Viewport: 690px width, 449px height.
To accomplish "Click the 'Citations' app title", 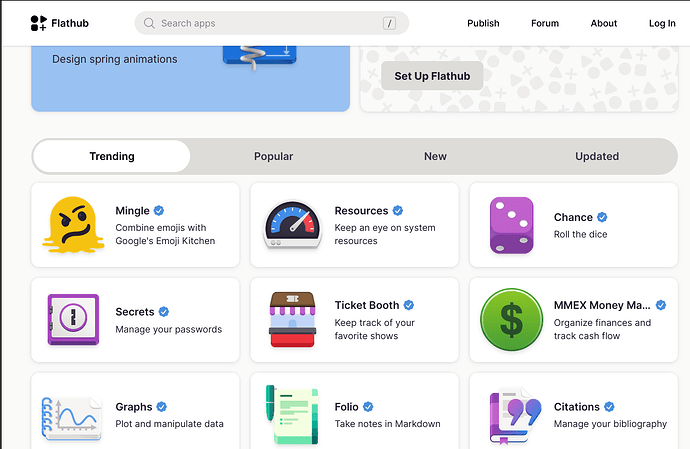I will coord(576,407).
